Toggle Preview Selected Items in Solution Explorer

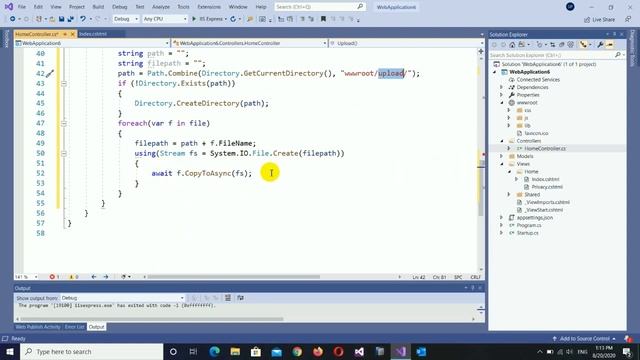pos(610,45)
